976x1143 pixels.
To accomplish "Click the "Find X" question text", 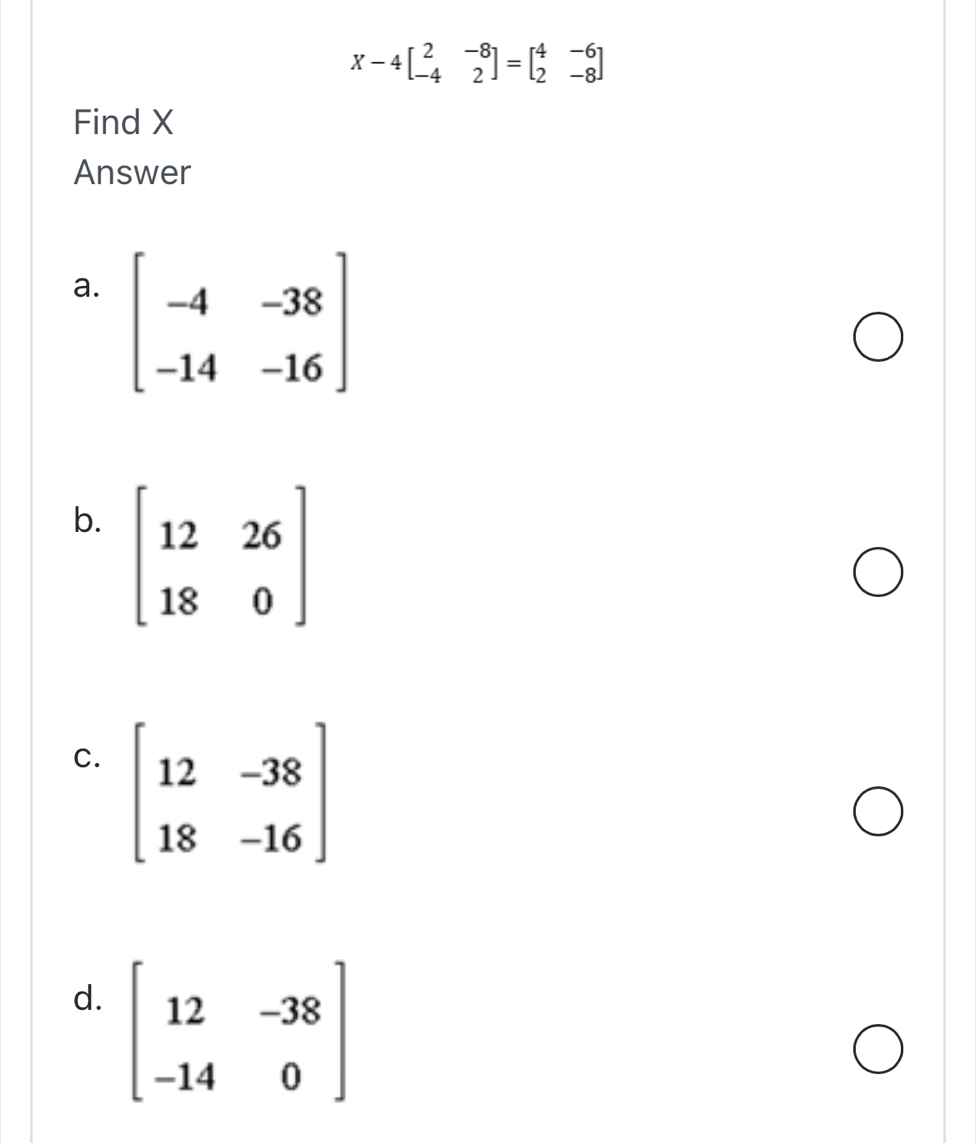I will [x=124, y=123].
